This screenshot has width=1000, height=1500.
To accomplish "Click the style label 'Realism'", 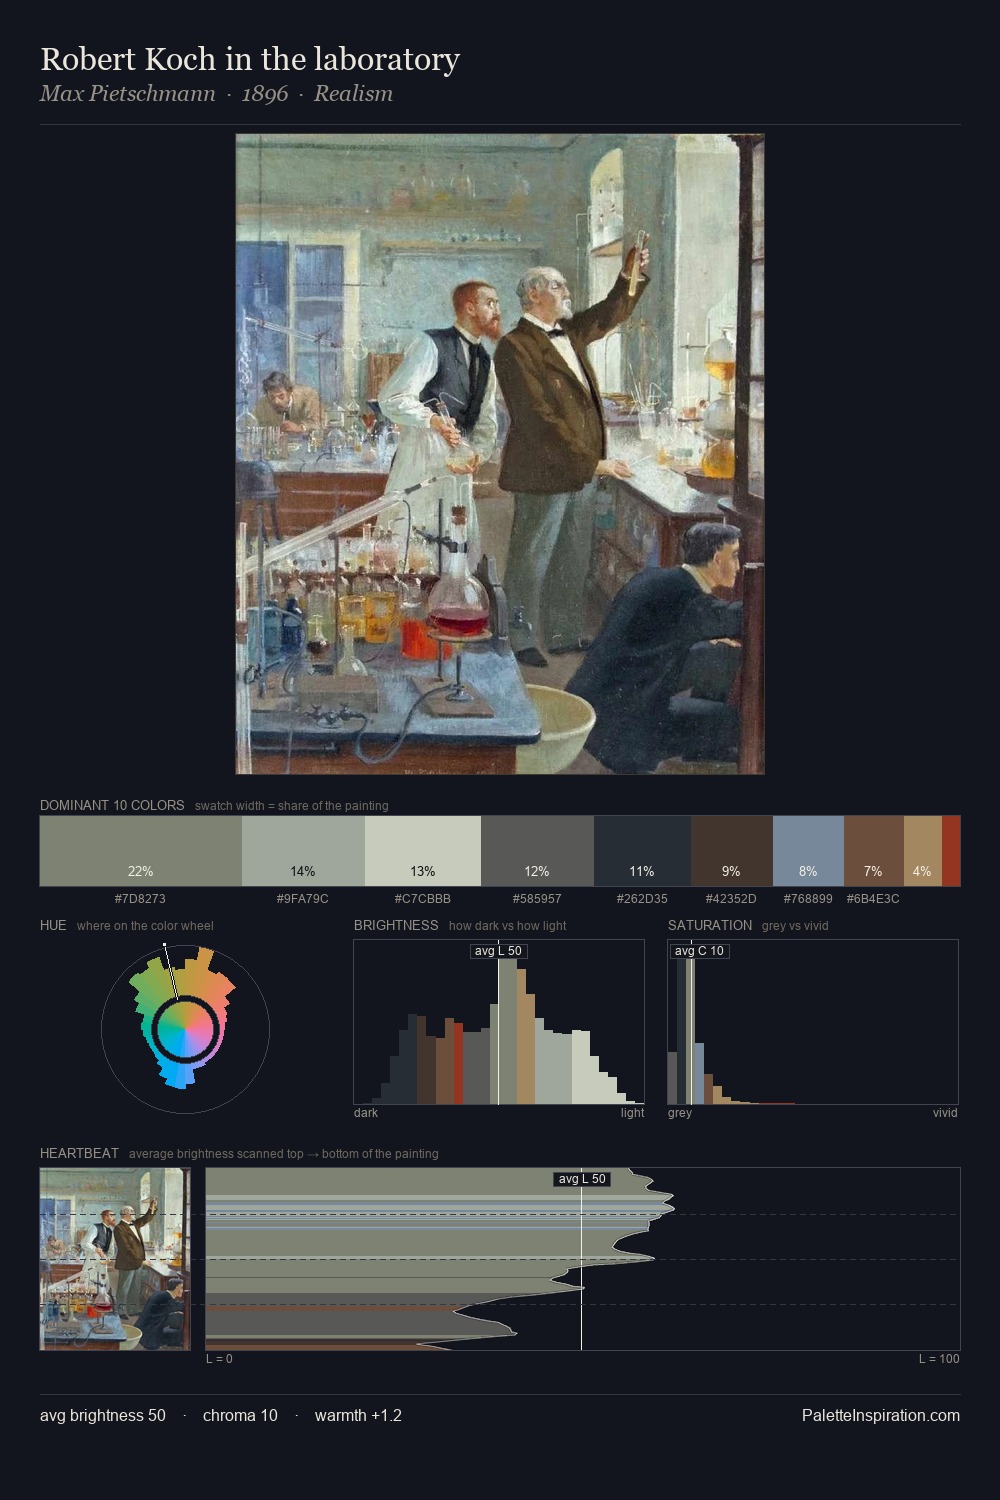I will tap(353, 94).
